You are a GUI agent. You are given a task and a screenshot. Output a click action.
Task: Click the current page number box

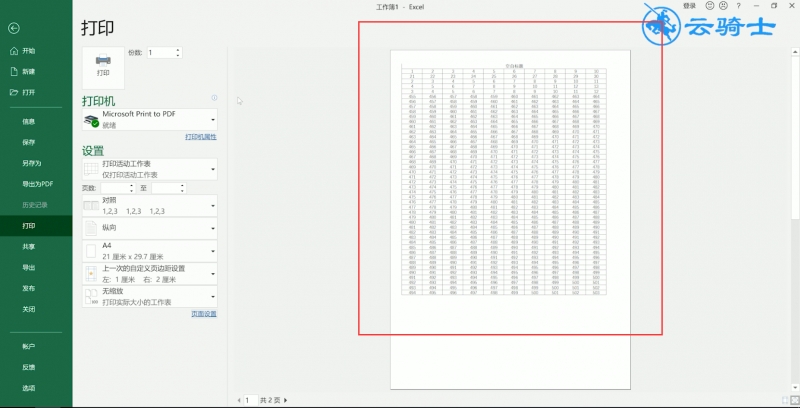click(251, 400)
